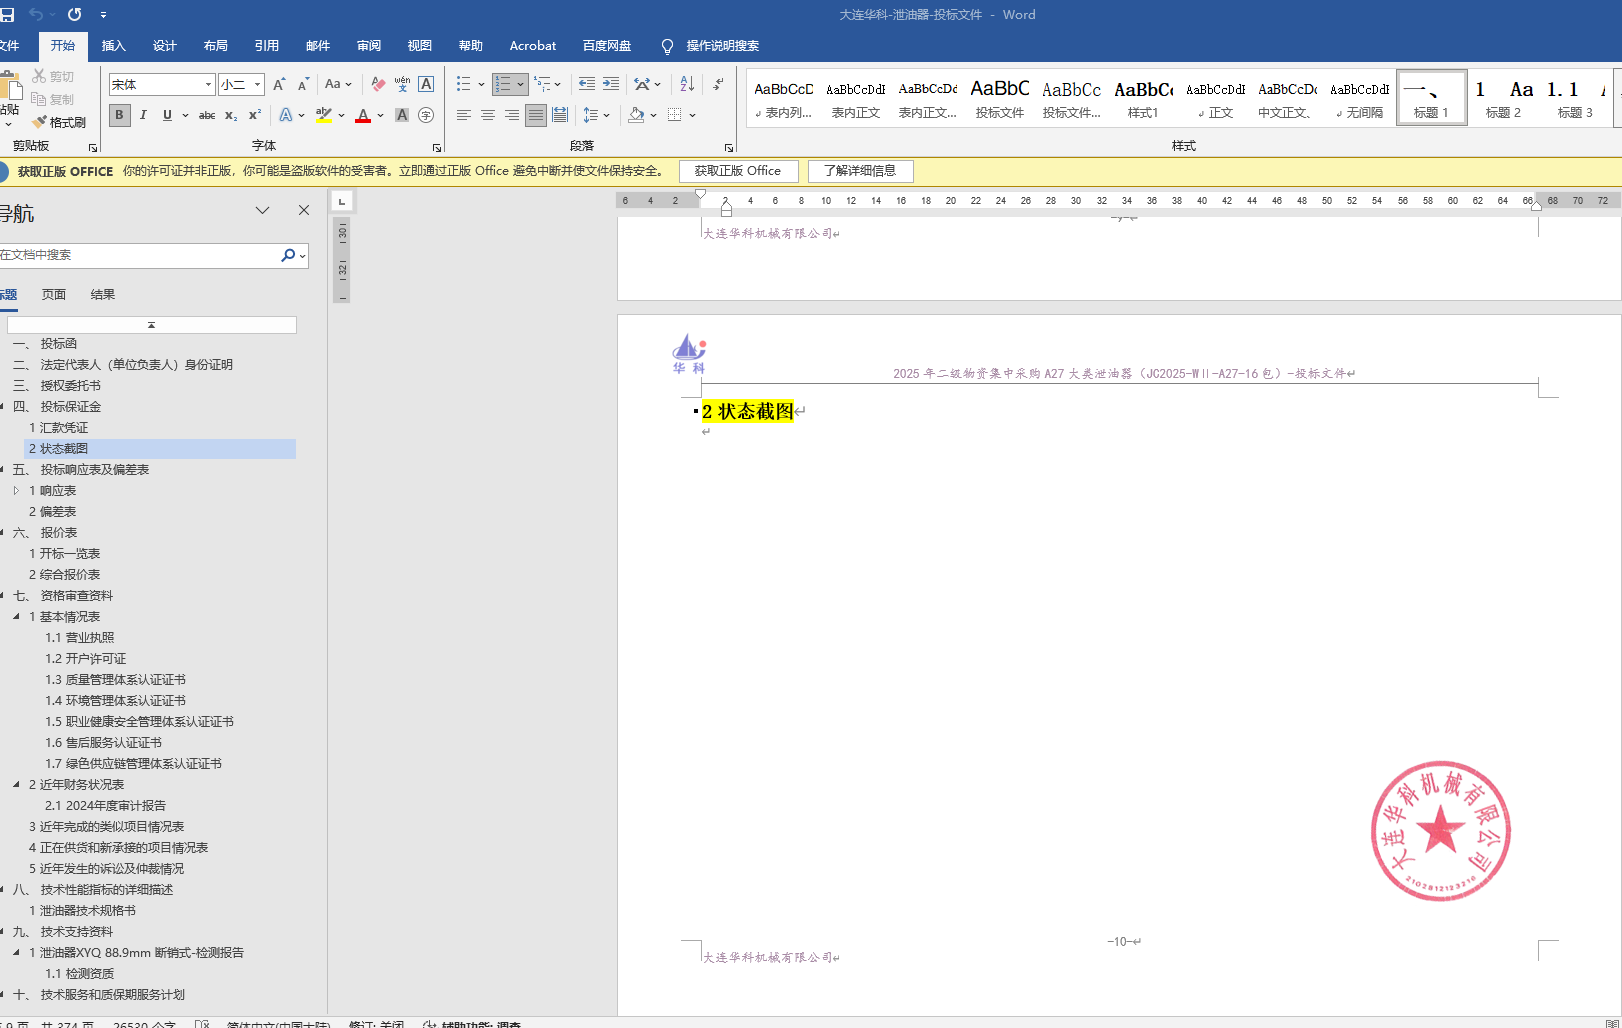Apply the red font color swatch

click(x=363, y=116)
